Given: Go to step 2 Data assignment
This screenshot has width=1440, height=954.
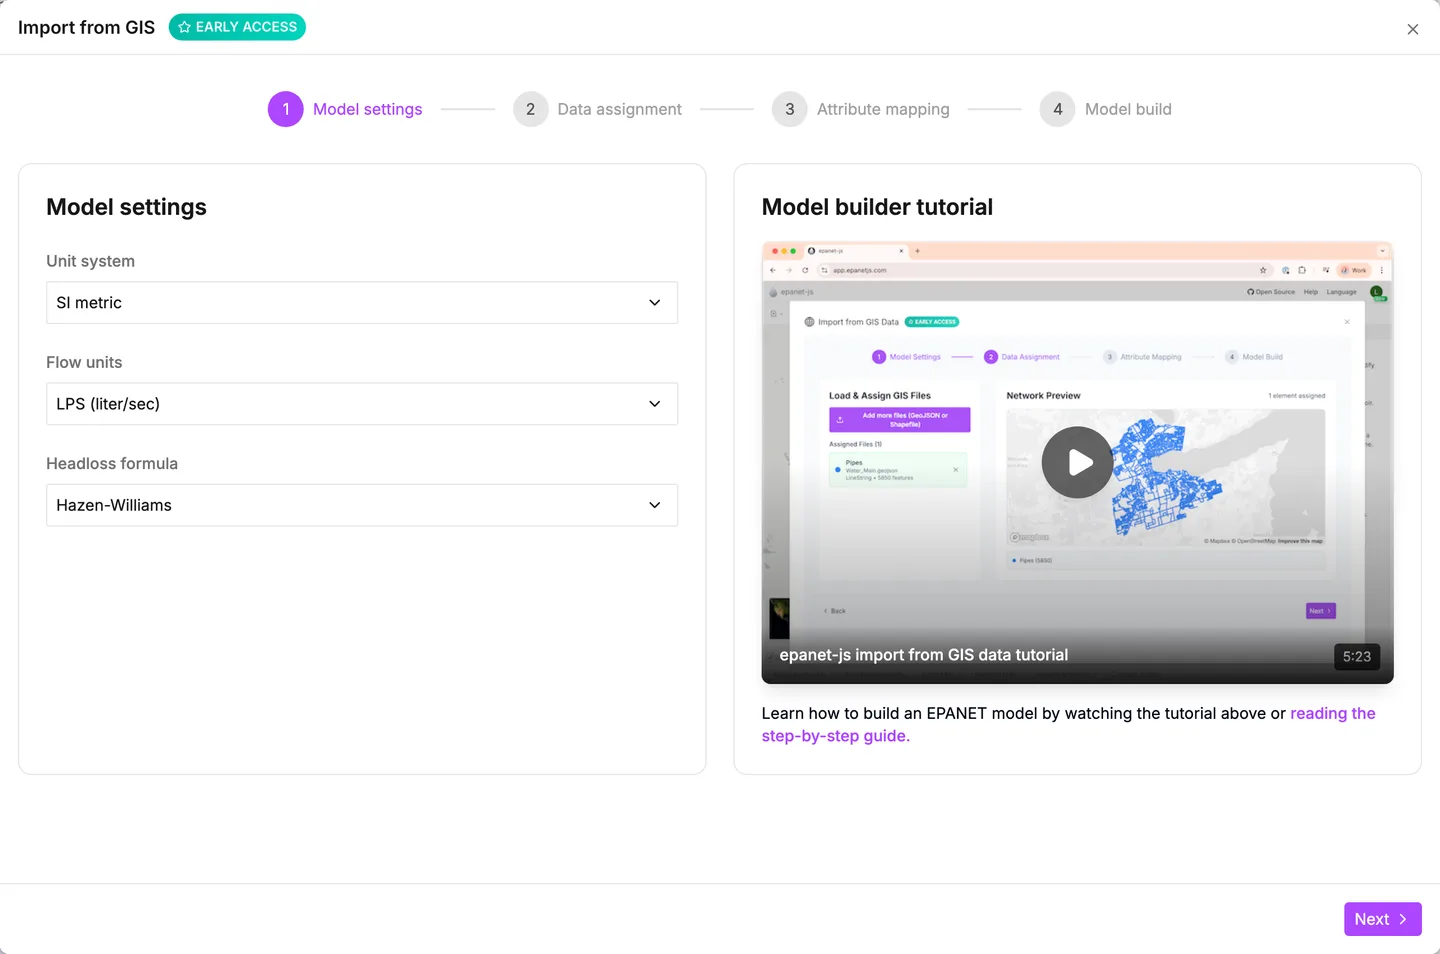Looking at the screenshot, I should (x=597, y=109).
